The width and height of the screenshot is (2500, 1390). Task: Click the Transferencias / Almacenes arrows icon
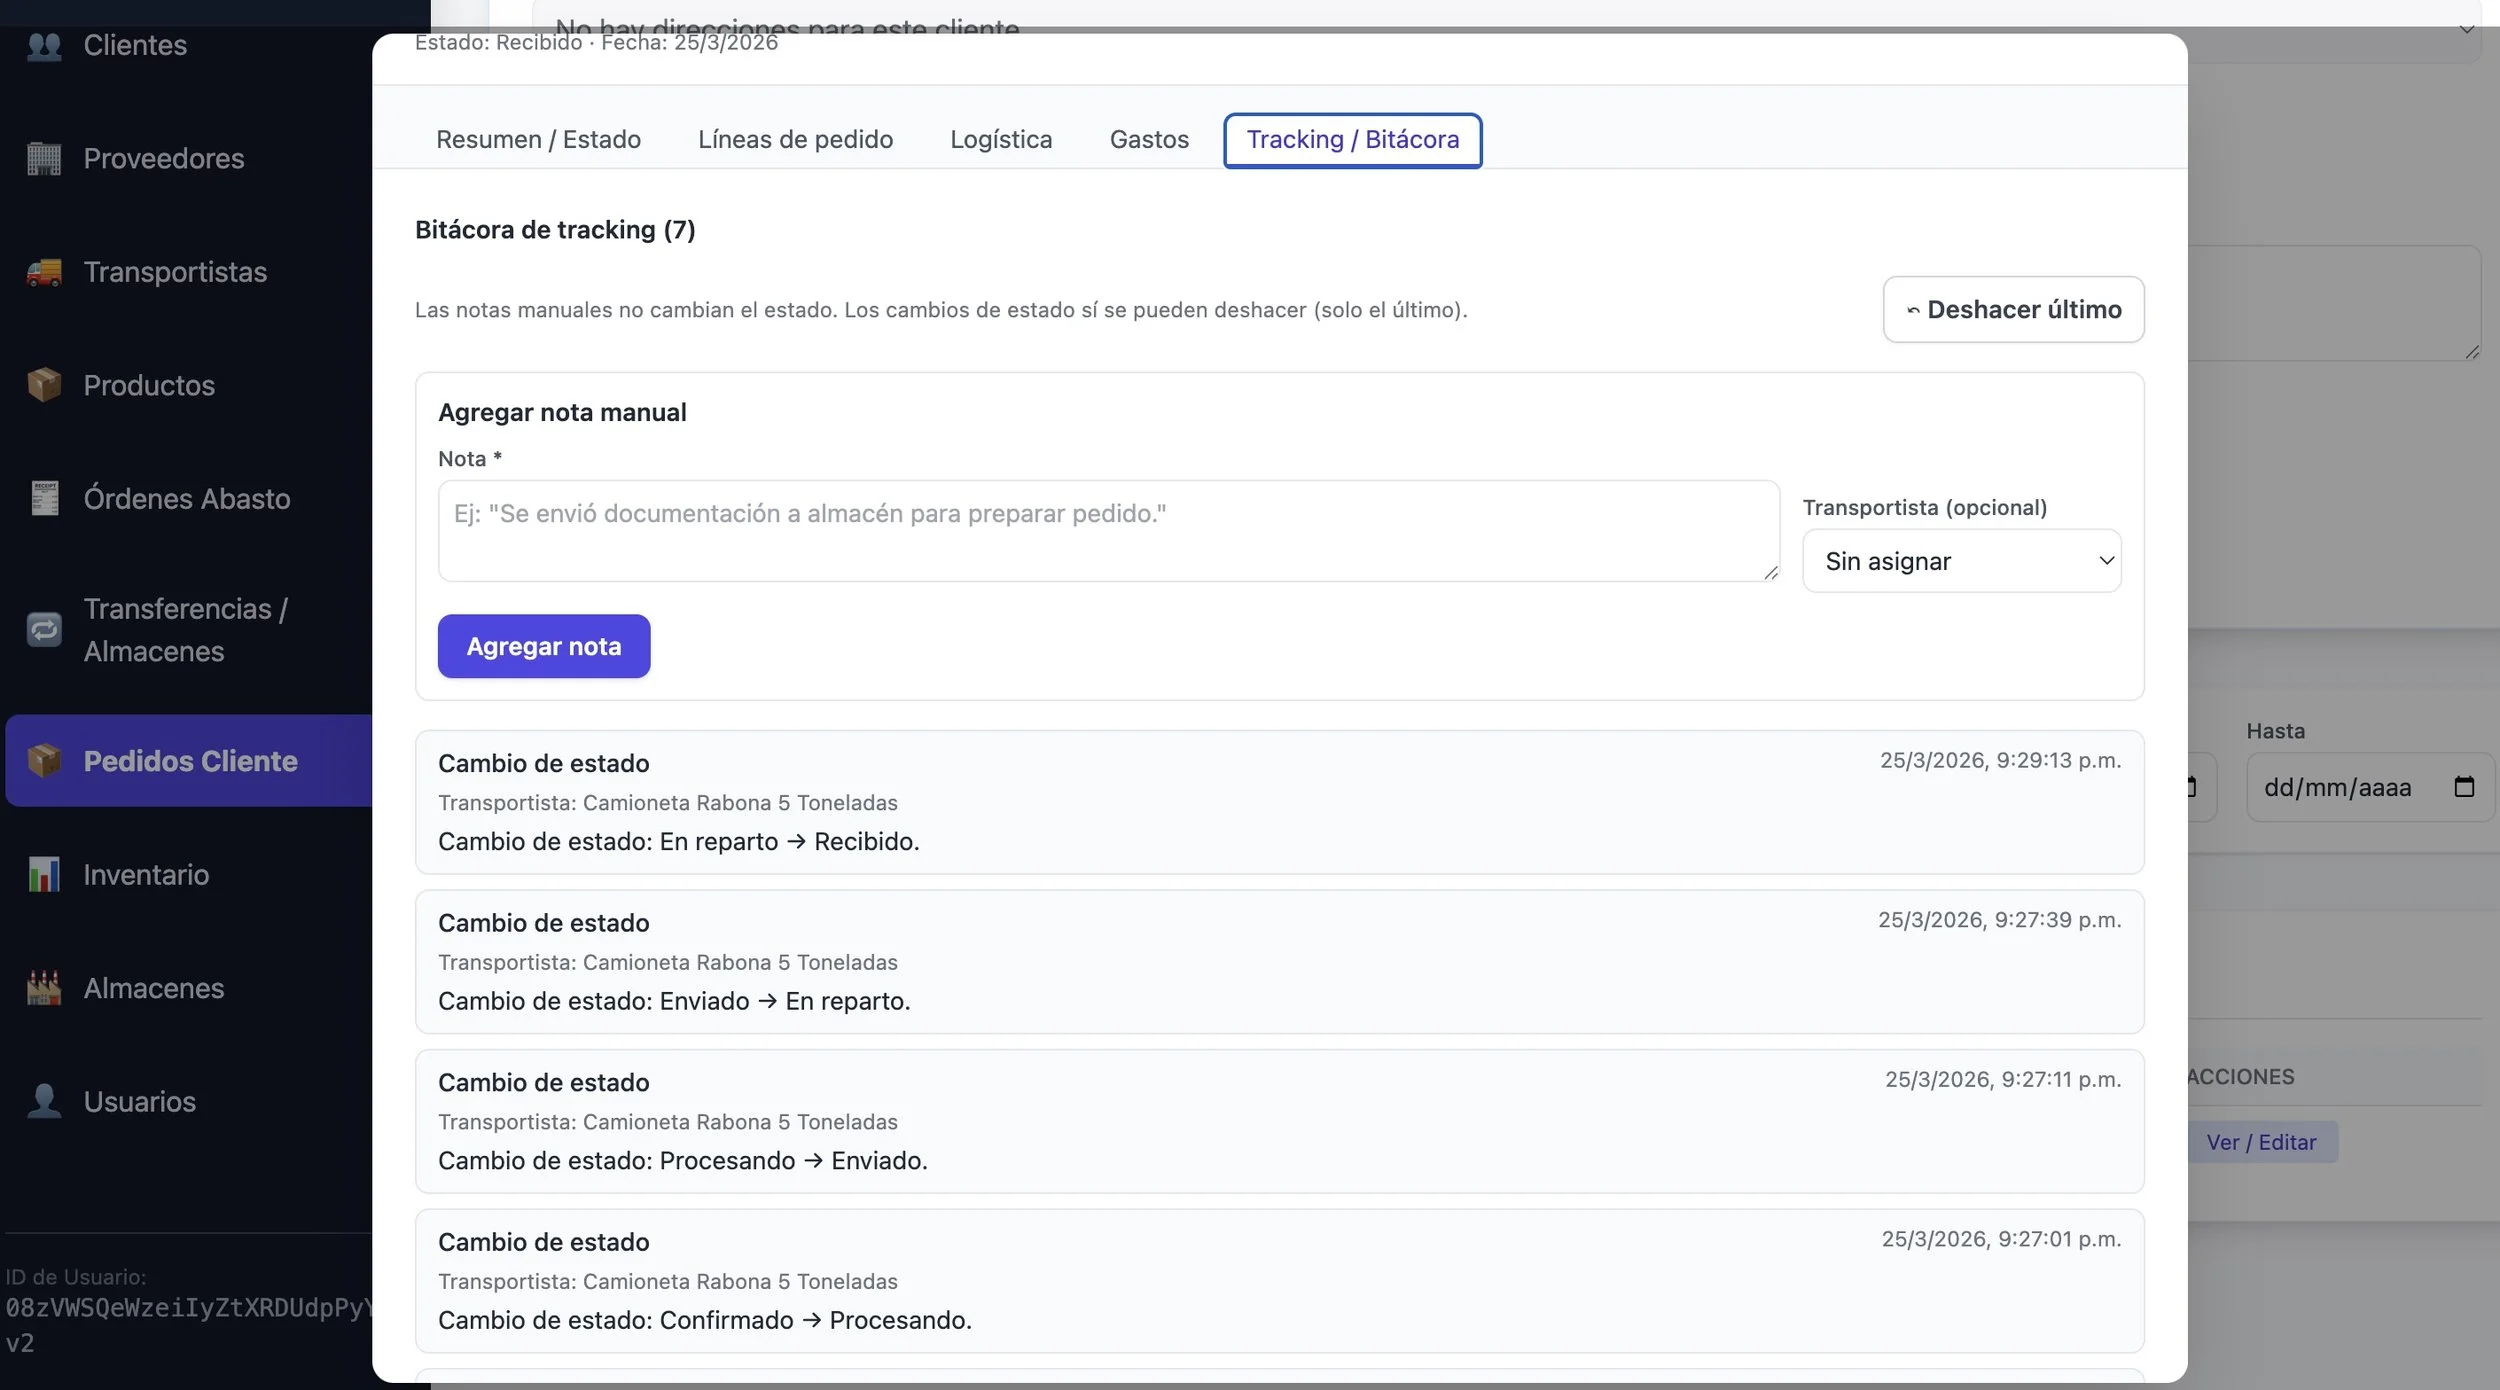click(44, 630)
